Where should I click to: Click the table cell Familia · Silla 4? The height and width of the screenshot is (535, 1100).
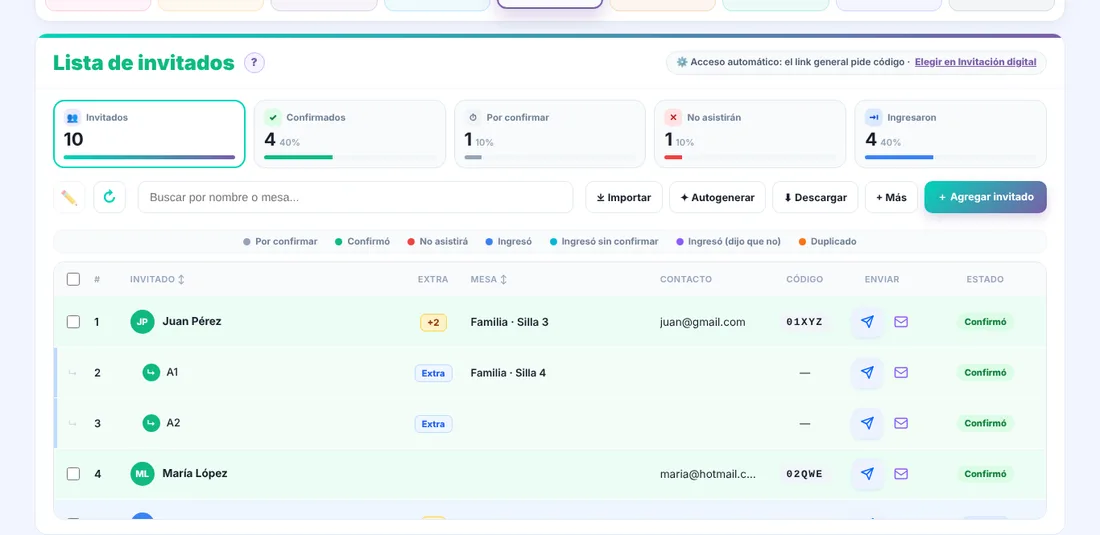508,372
